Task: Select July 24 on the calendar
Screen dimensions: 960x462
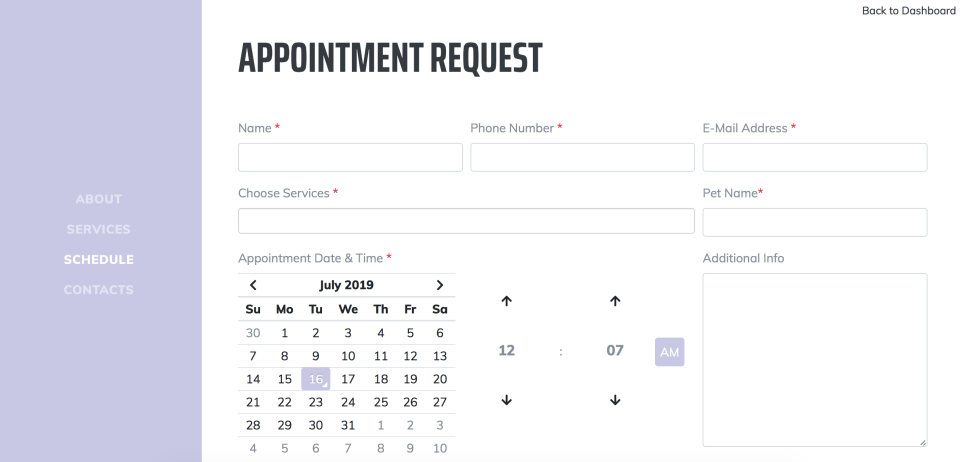Action: coord(348,402)
